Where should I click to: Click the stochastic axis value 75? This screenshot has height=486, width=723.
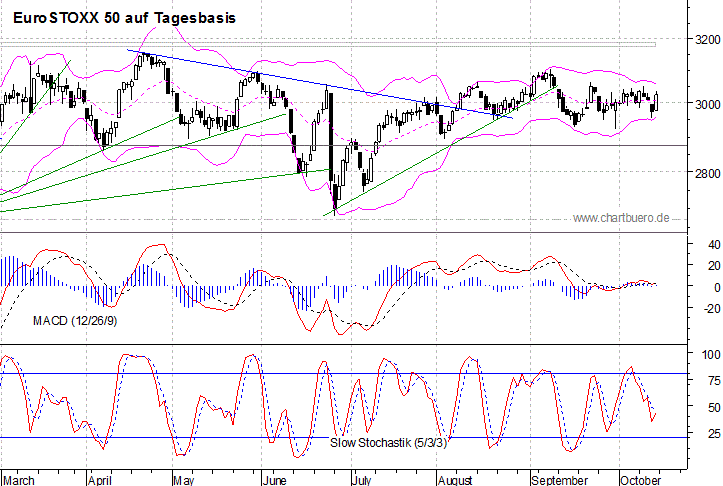tap(714, 381)
